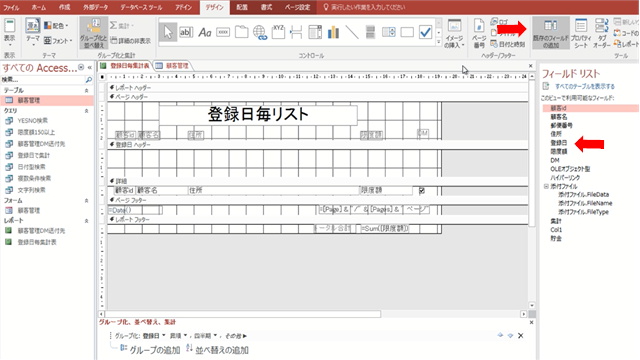Switch to the ホーム ribbon tab
640x360 pixels.
point(39,7)
